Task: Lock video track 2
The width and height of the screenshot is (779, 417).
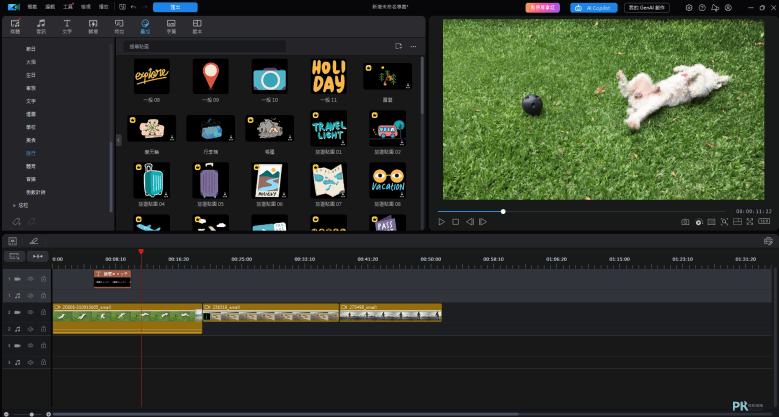Action: [43, 312]
